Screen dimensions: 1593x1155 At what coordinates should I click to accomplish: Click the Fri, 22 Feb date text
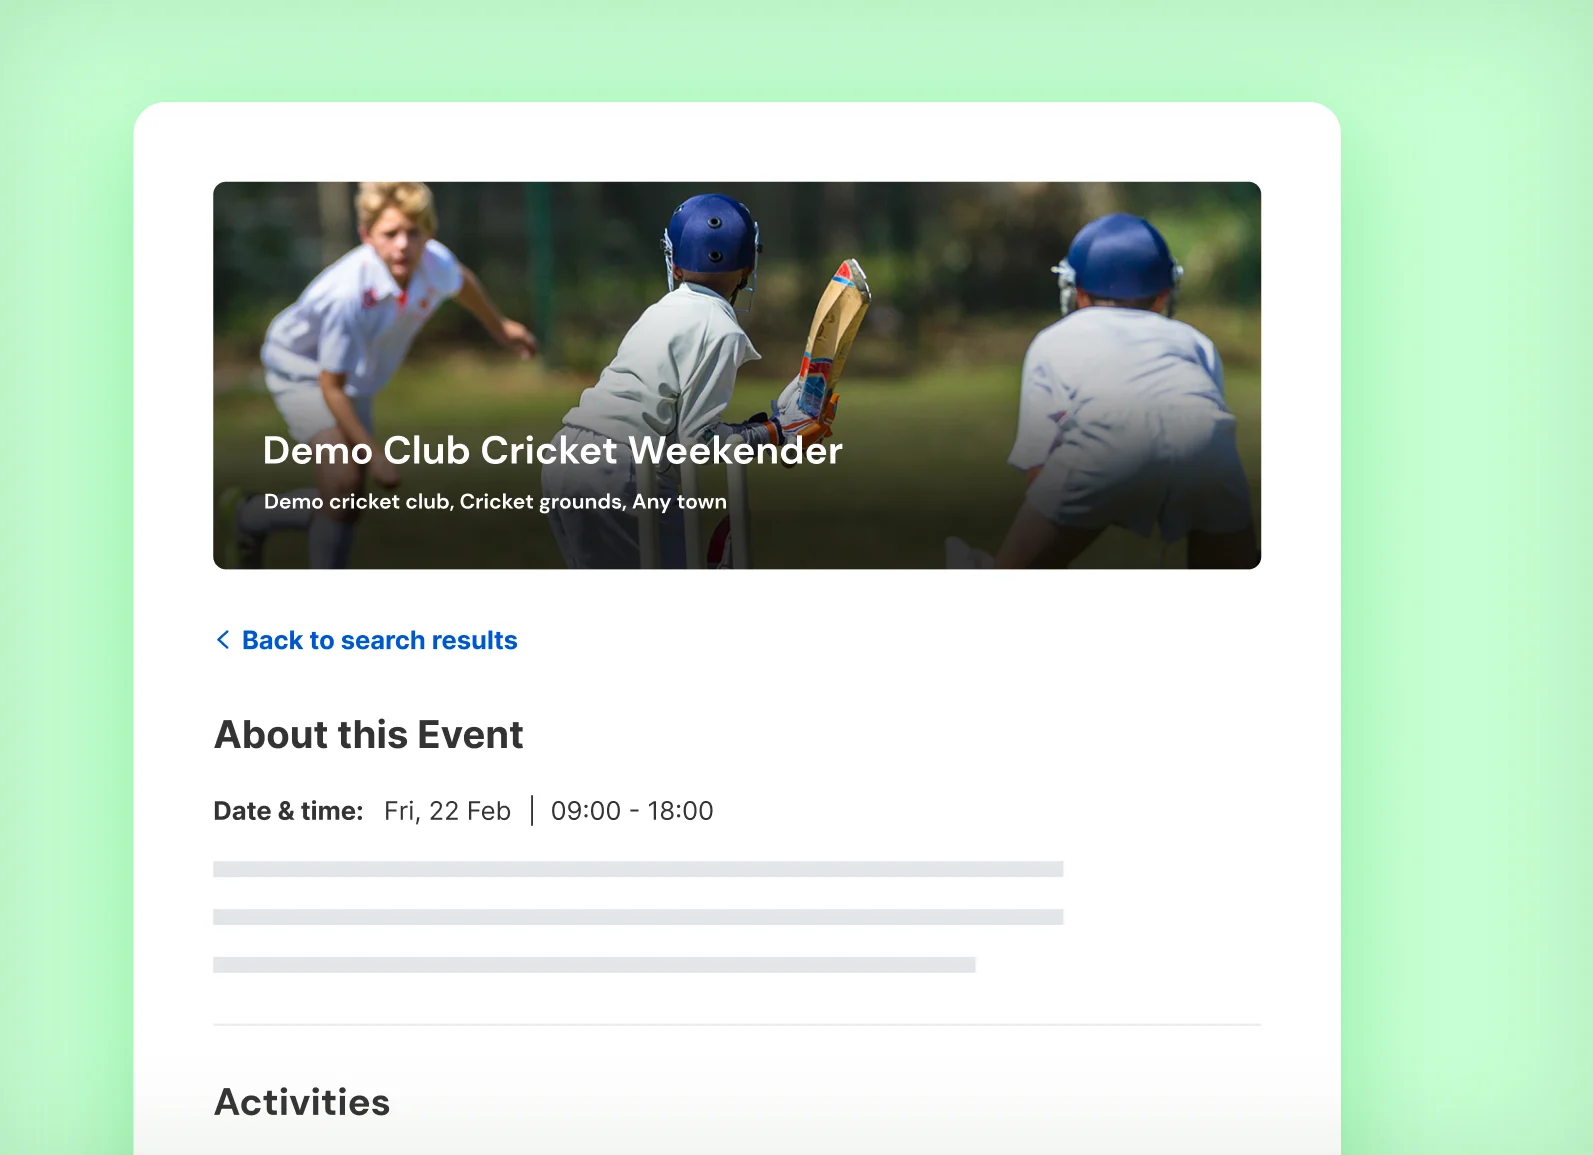click(x=447, y=811)
